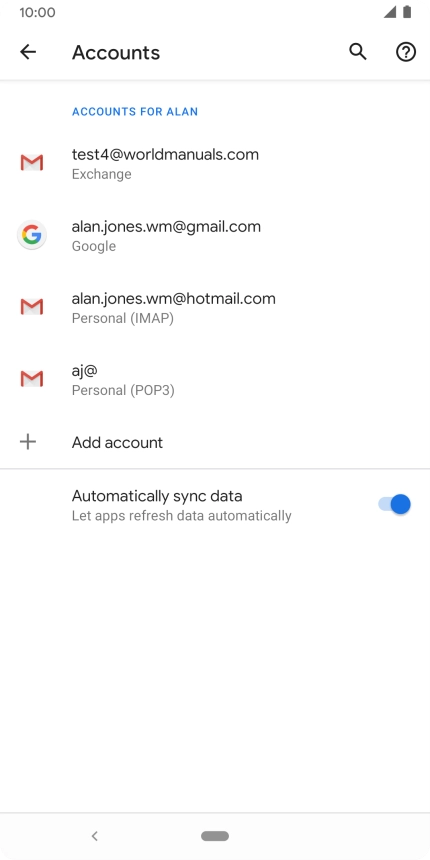Open the help question mark icon
The width and height of the screenshot is (430, 860).
pyautogui.click(x=406, y=52)
